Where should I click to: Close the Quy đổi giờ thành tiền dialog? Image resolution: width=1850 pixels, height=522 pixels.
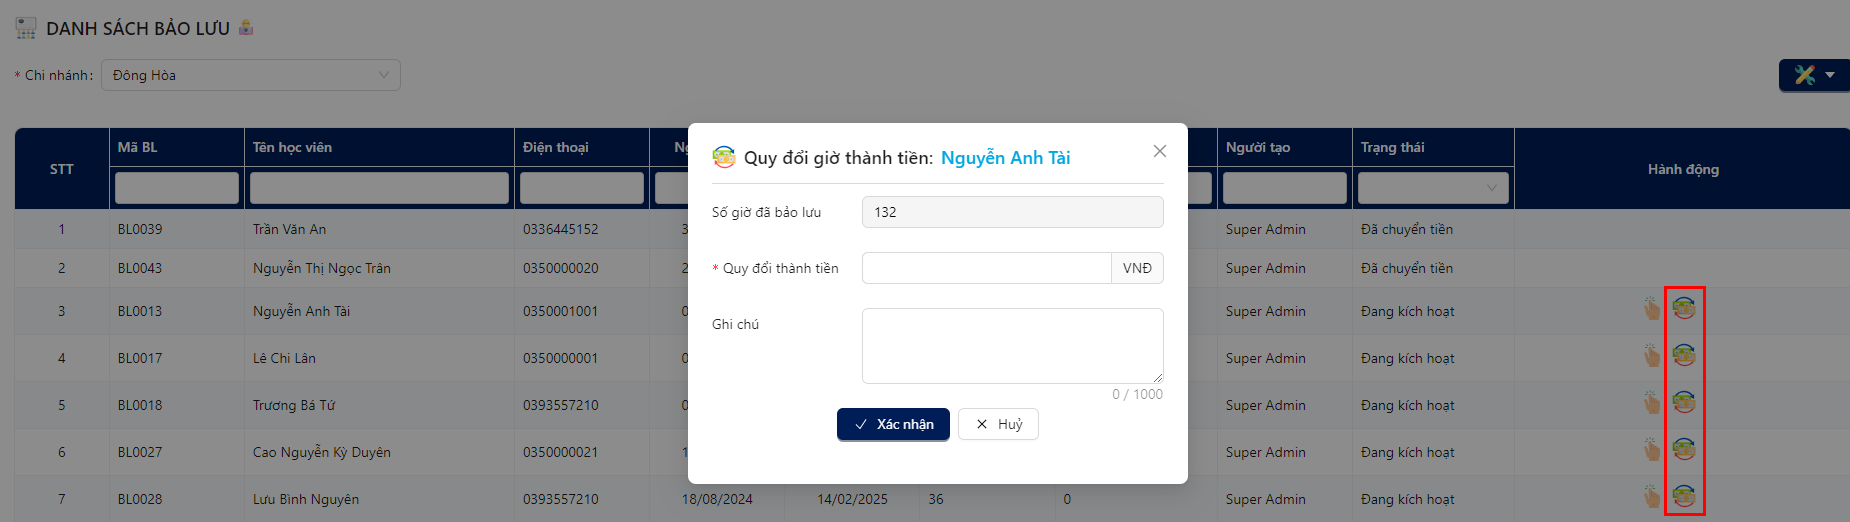(x=1160, y=151)
